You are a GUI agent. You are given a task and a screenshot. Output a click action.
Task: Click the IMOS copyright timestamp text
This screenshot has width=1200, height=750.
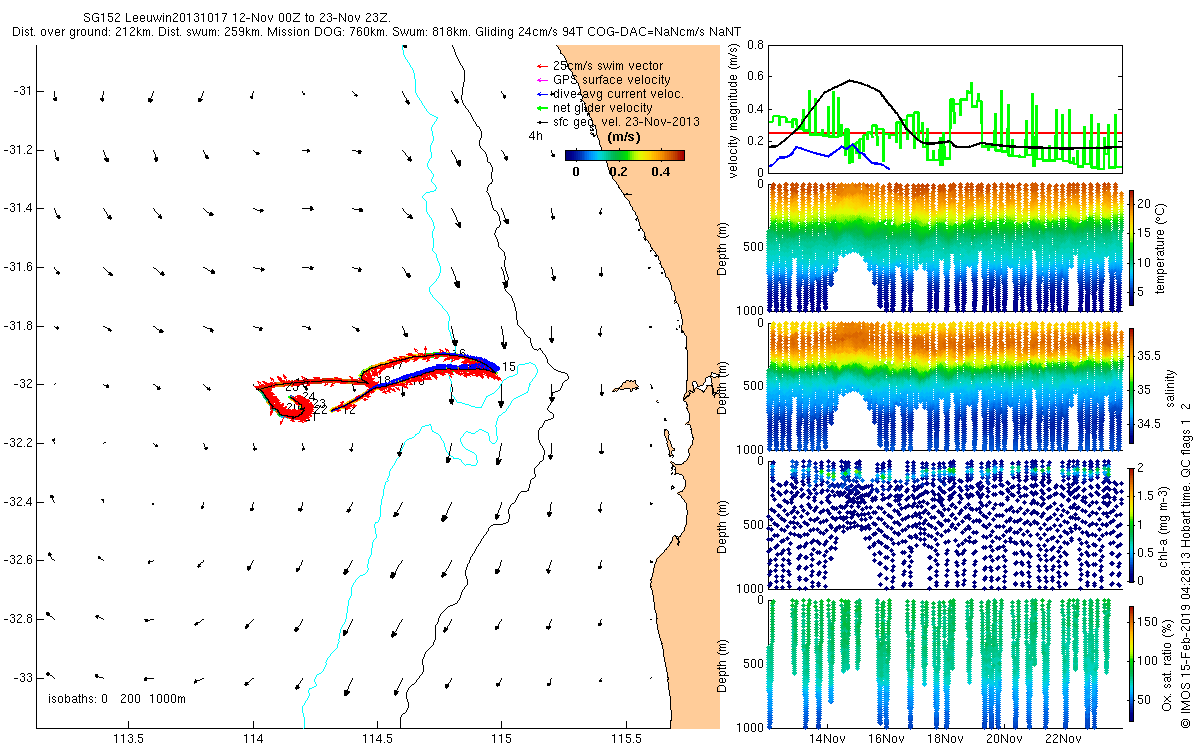[x=1186, y=563]
